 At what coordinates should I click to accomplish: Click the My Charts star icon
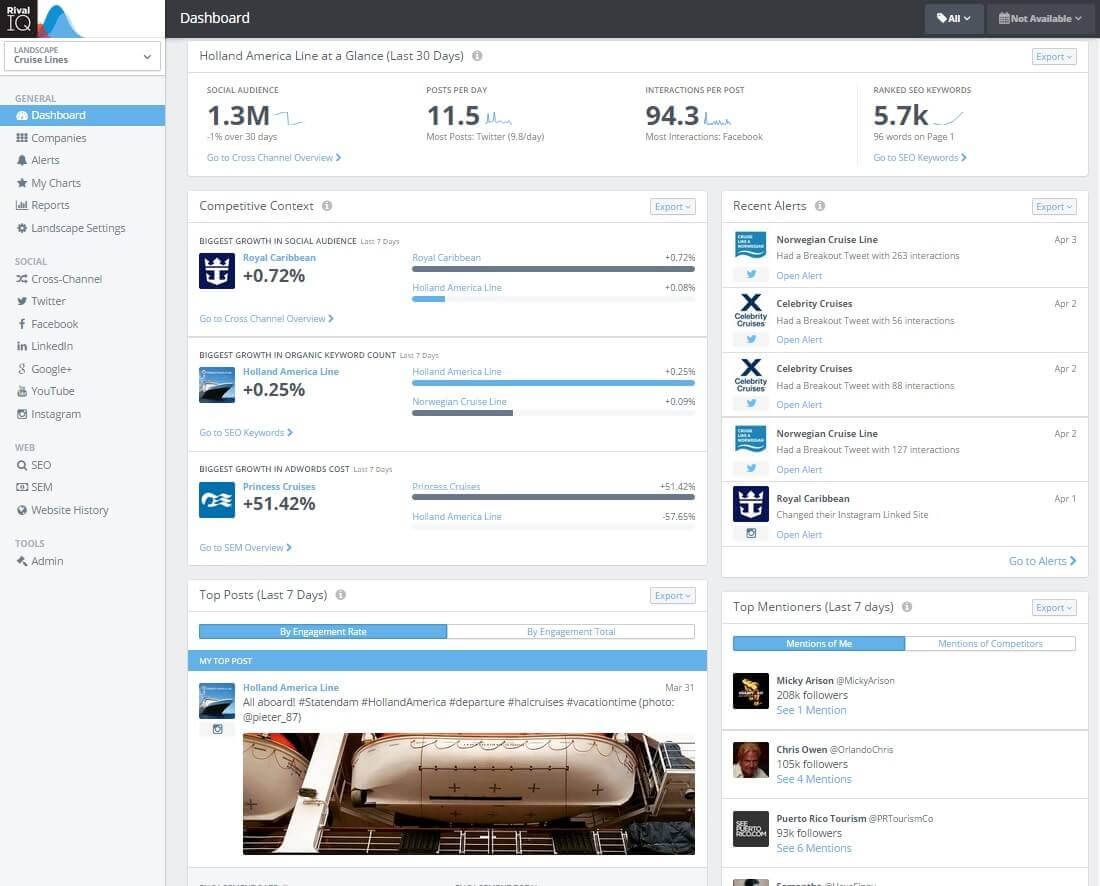(x=22, y=183)
